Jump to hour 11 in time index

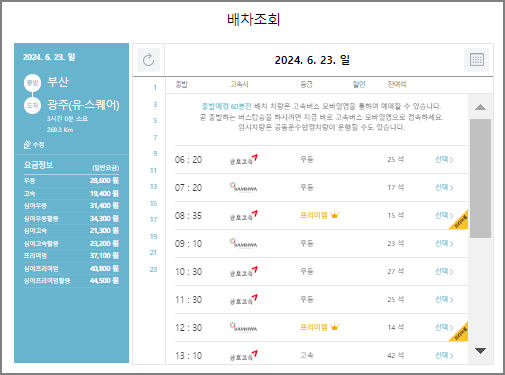click(153, 170)
